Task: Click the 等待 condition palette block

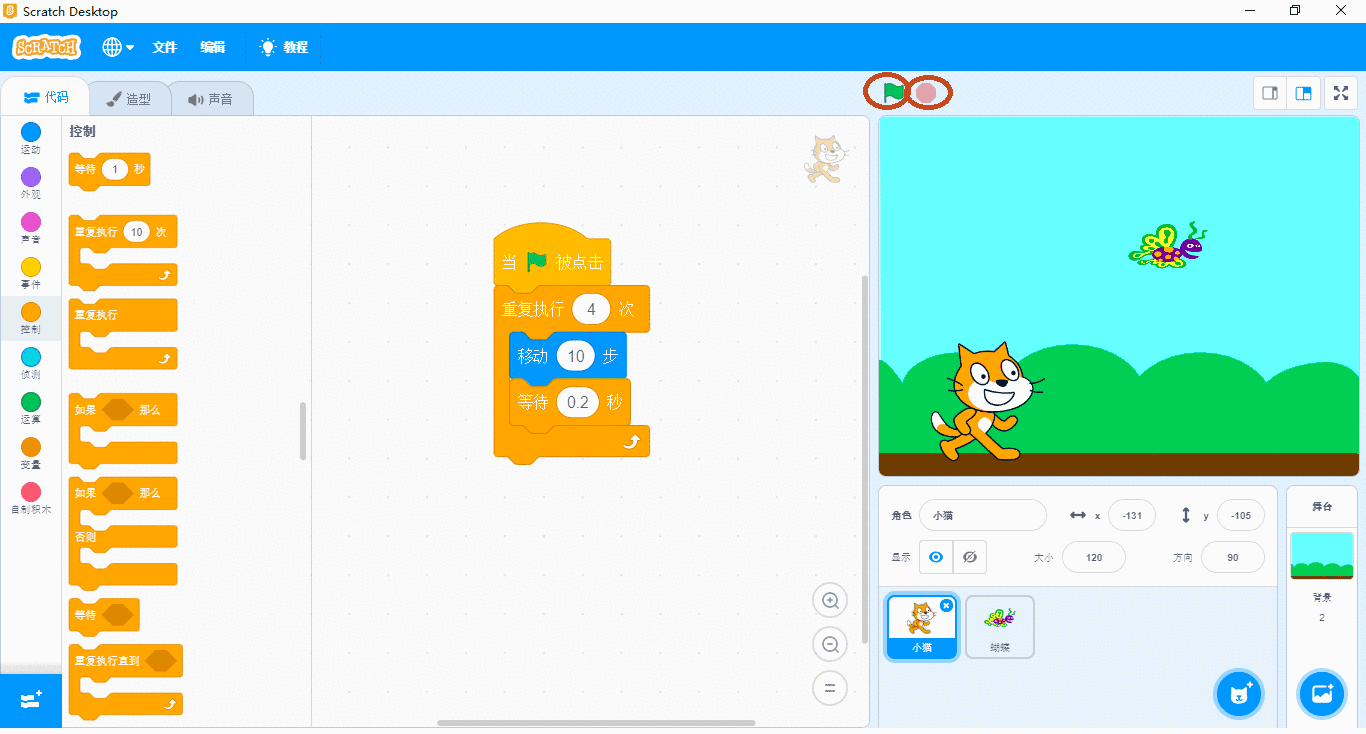Action: [104, 615]
